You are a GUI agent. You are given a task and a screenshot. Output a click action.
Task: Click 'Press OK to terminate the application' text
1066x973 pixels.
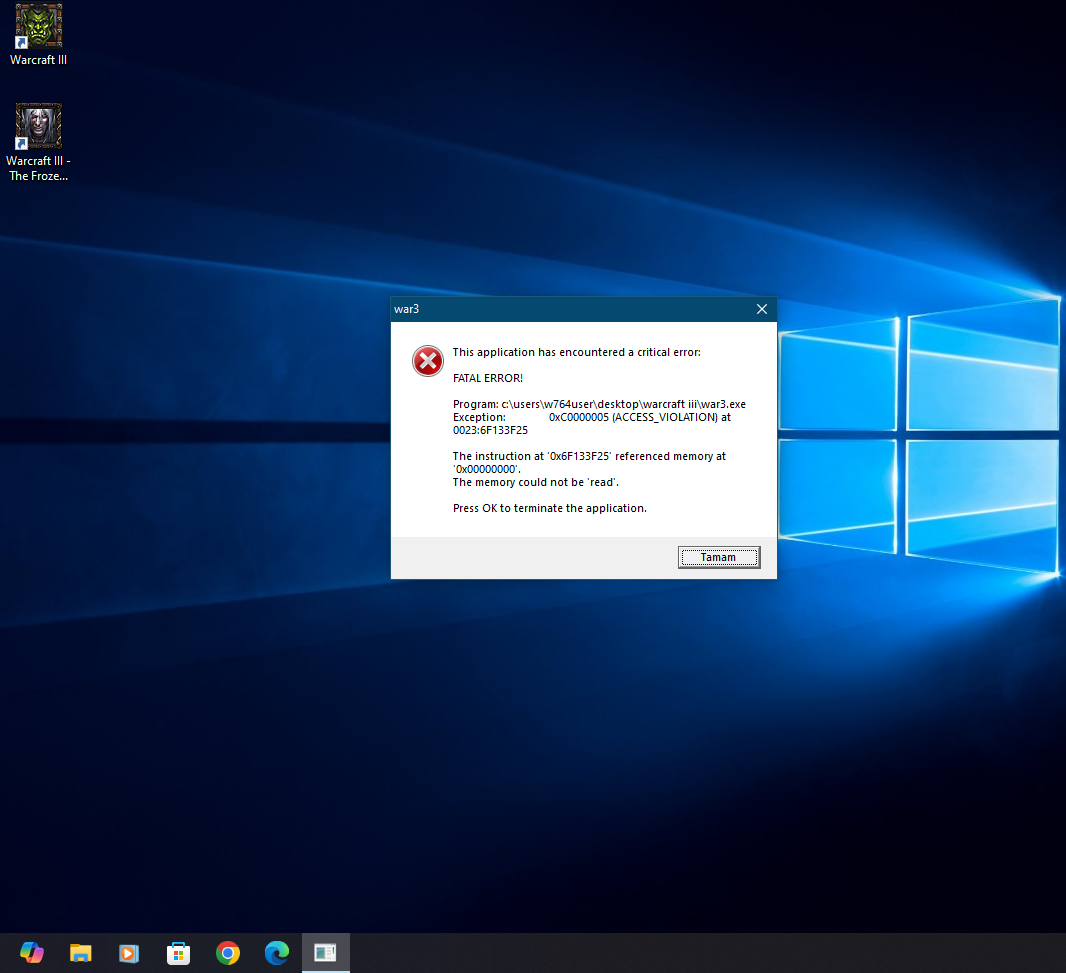coord(549,508)
